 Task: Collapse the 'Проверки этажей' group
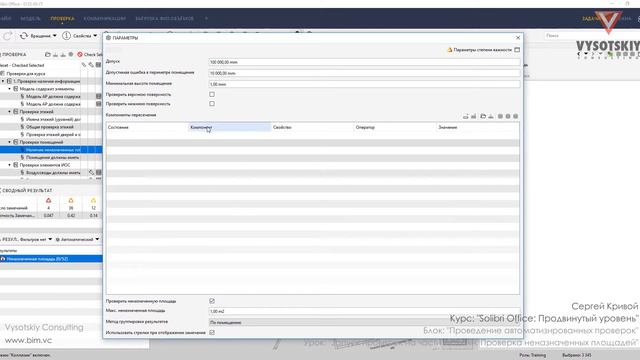[x=10, y=111]
